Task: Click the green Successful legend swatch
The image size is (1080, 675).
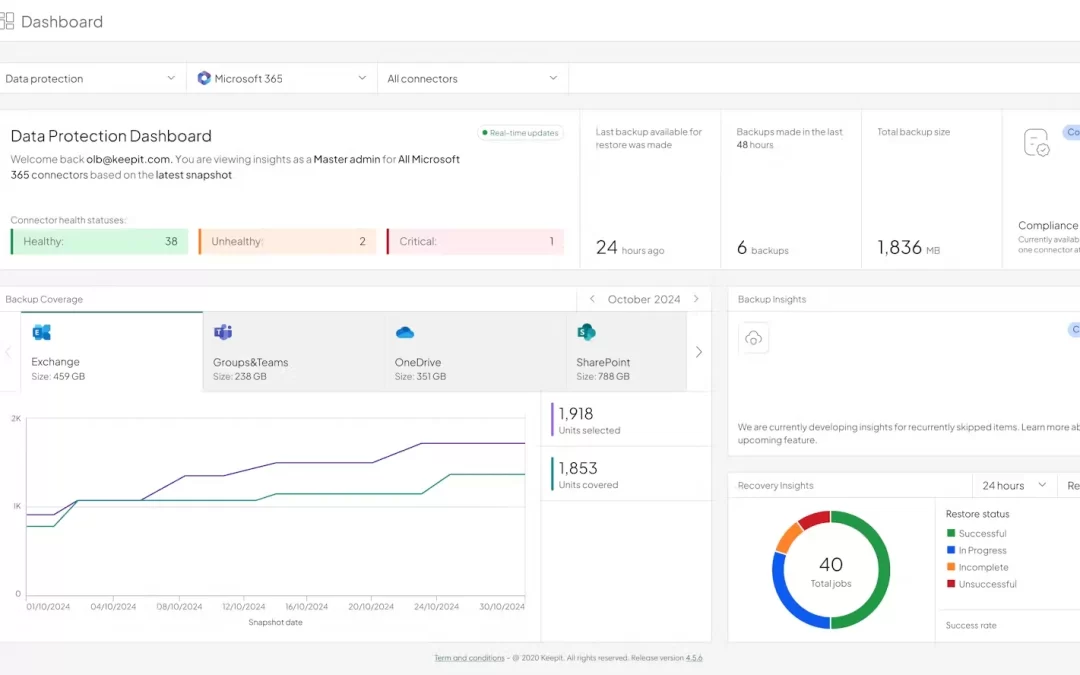Action: (951, 534)
